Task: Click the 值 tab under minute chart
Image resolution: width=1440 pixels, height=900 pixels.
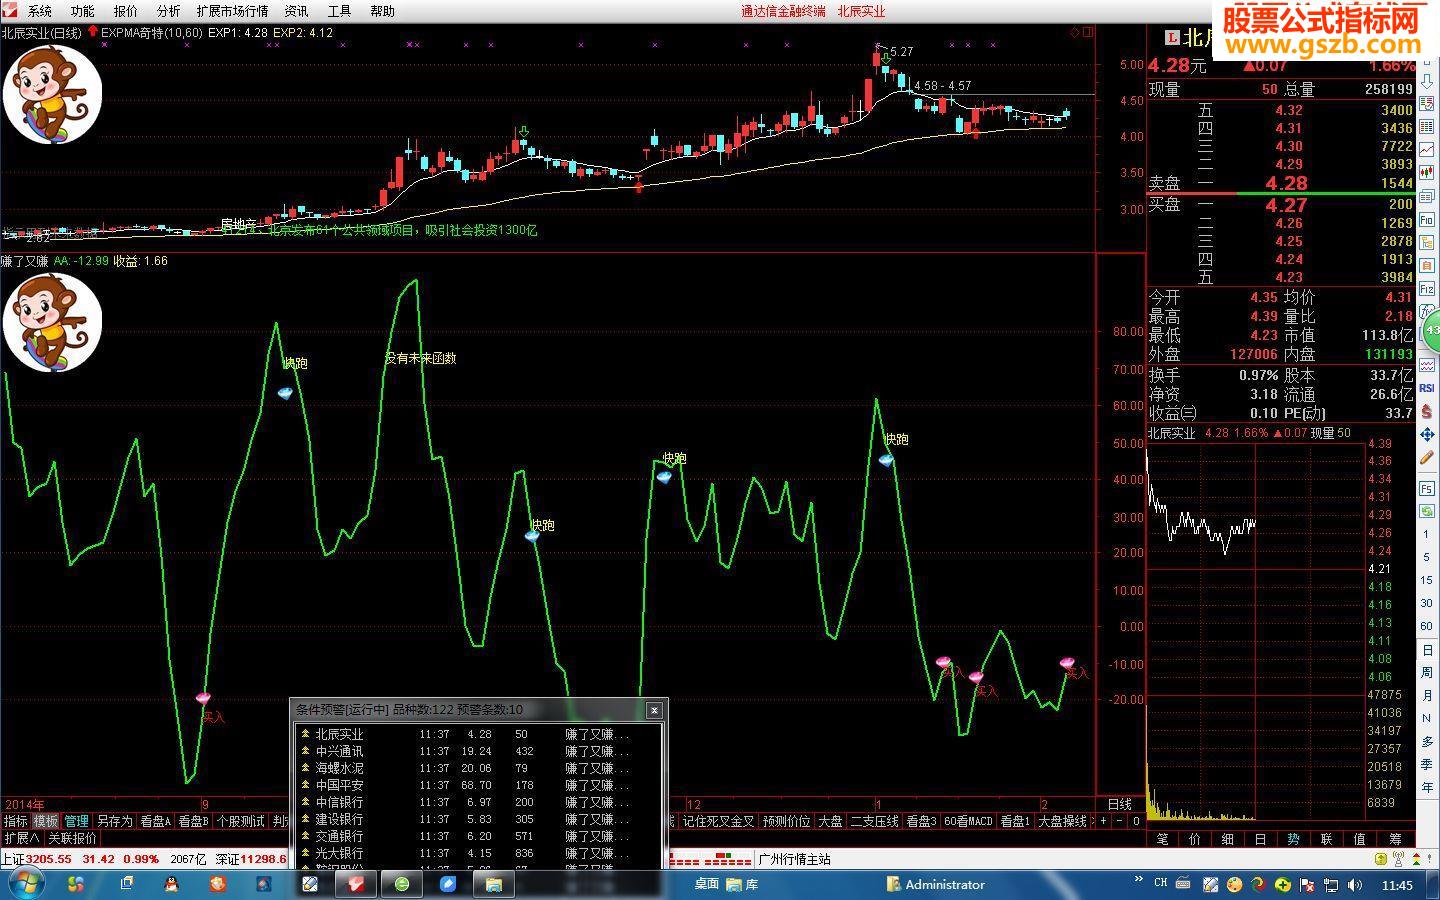Action: tap(1360, 839)
